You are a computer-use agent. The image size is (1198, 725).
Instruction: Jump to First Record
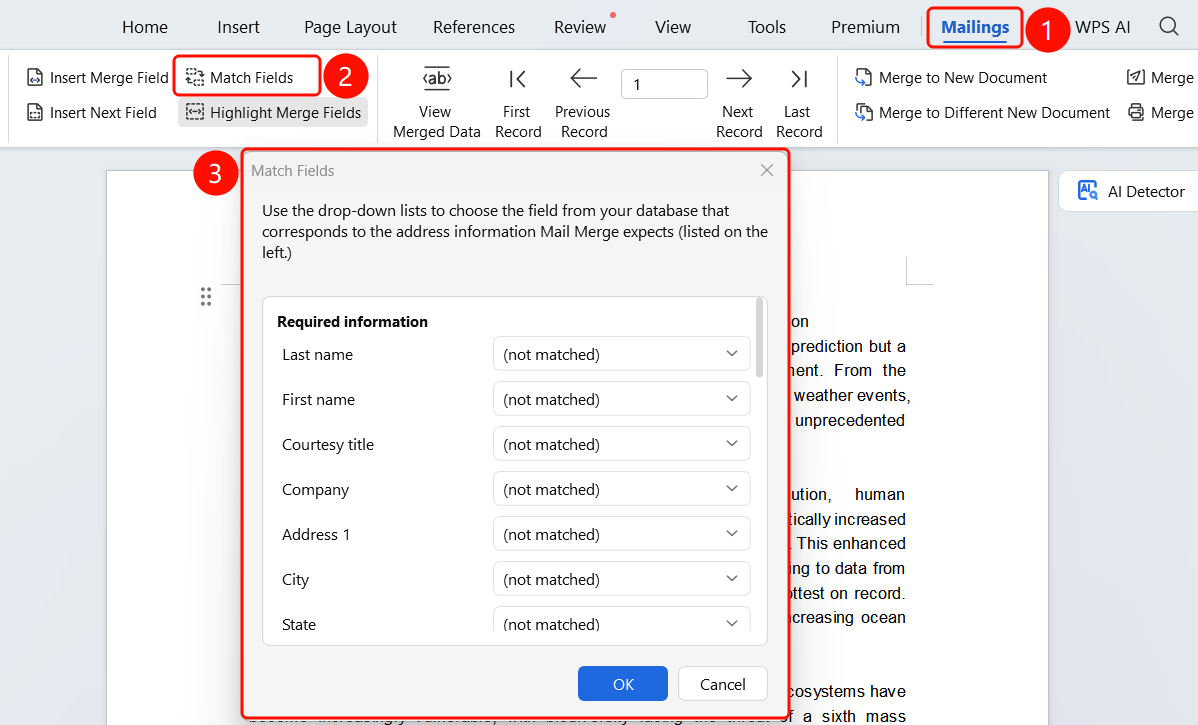pyautogui.click(x=517, y=103)
